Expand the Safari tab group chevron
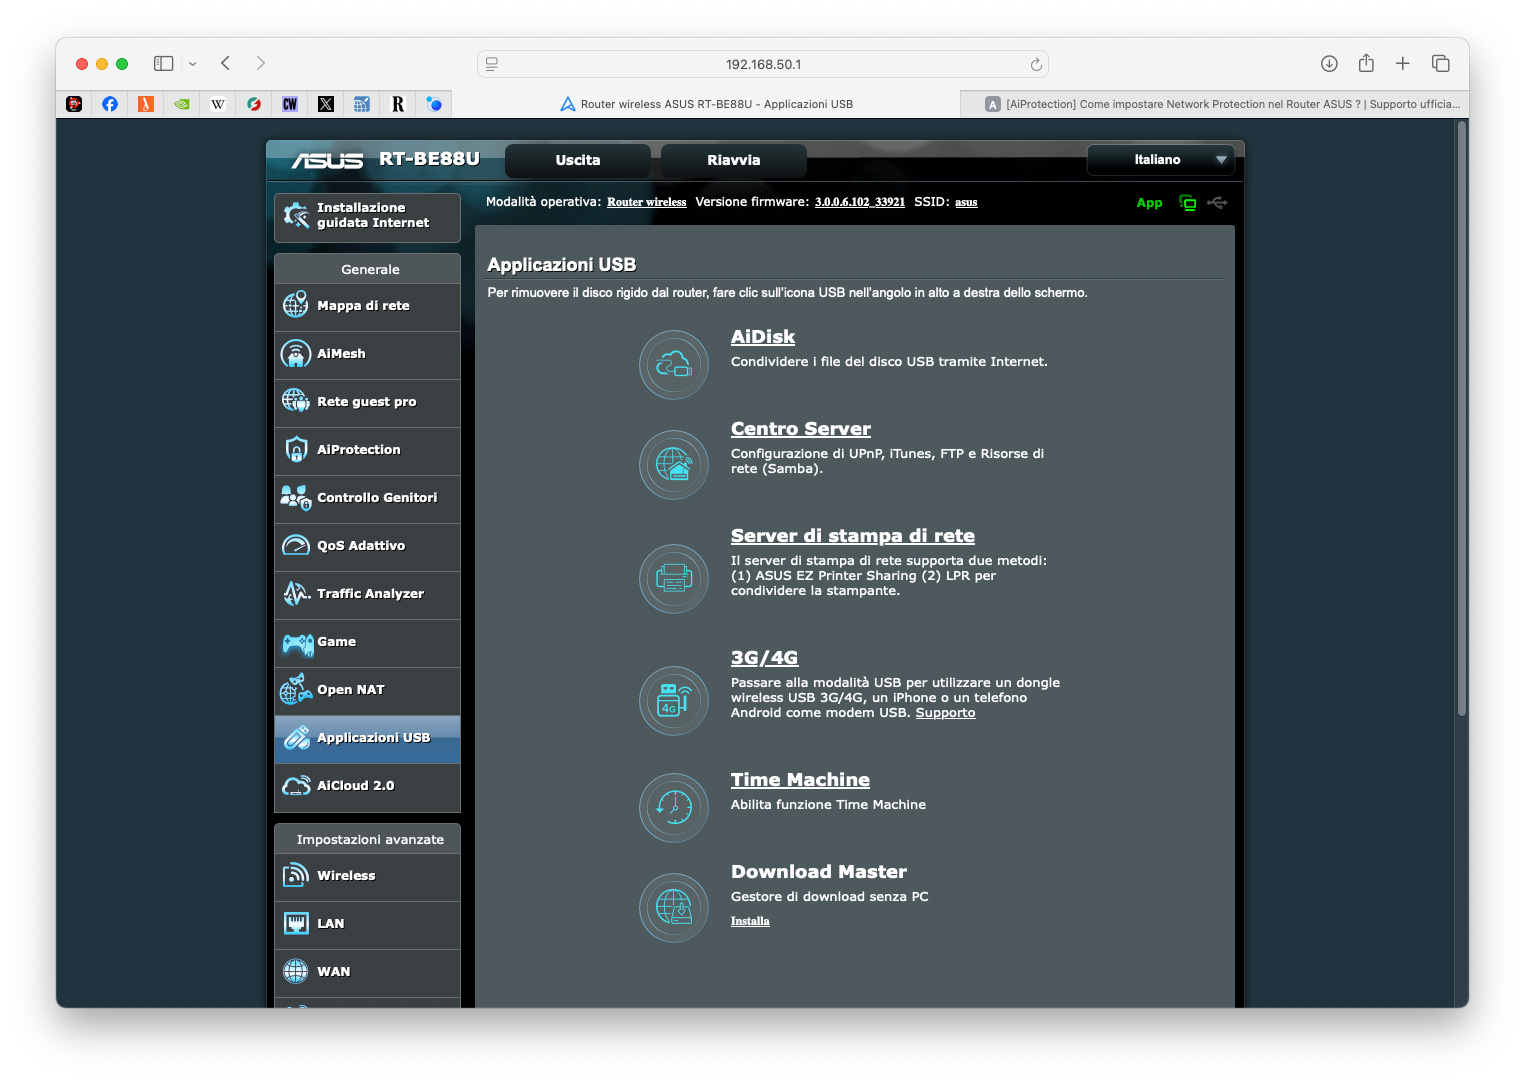This screenshot has width=1525, height=1082. click(192, 64)
